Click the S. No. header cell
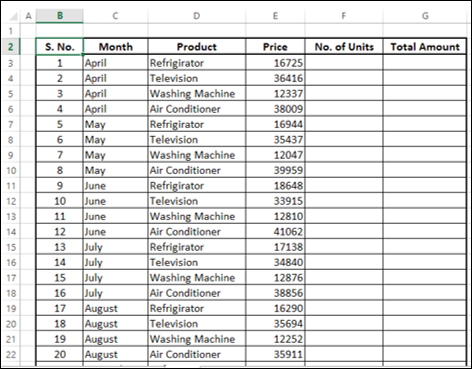The image size is (472, 369). pyautogui.click(x=60, y=47)
